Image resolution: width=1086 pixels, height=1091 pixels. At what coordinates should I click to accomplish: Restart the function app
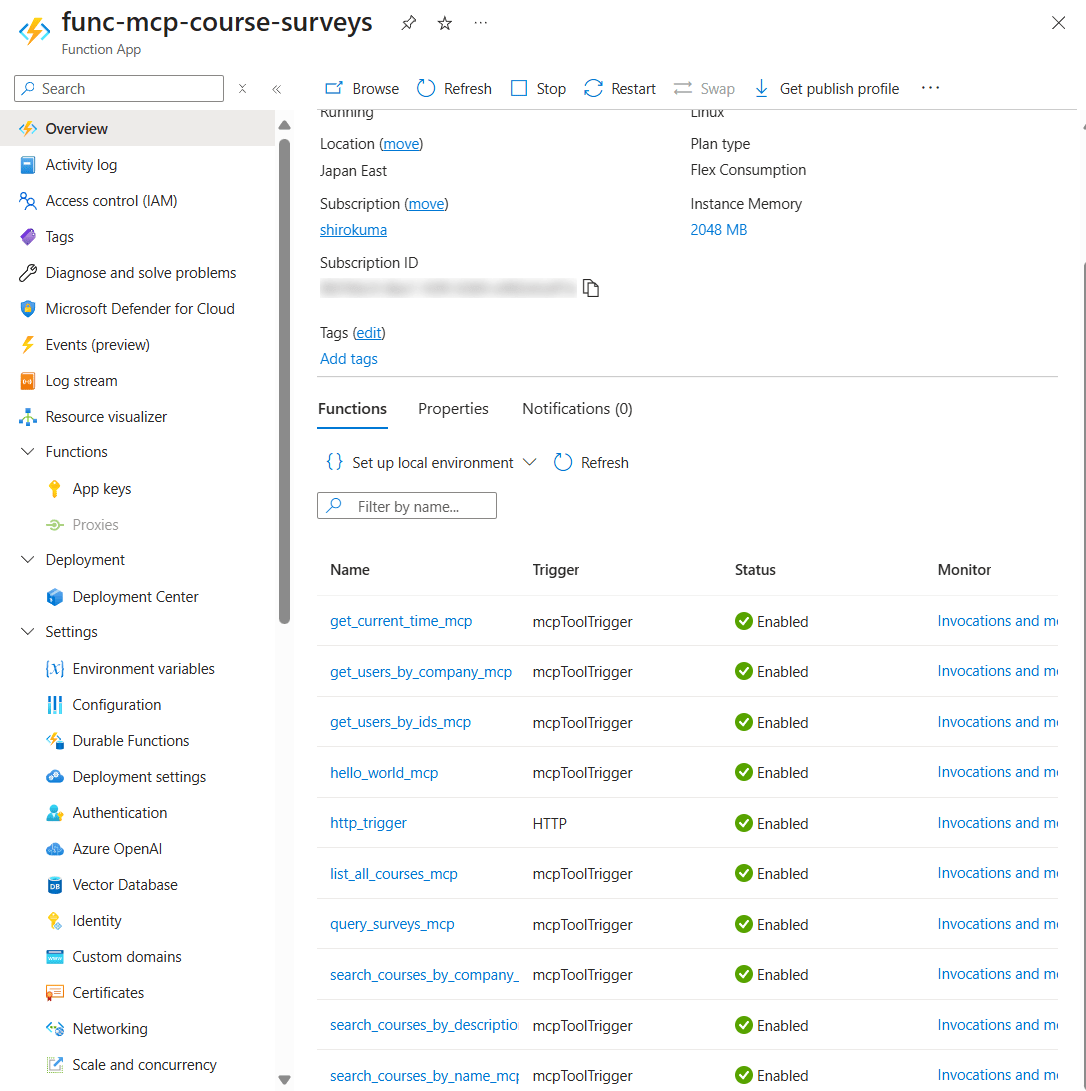click(620, 88)
